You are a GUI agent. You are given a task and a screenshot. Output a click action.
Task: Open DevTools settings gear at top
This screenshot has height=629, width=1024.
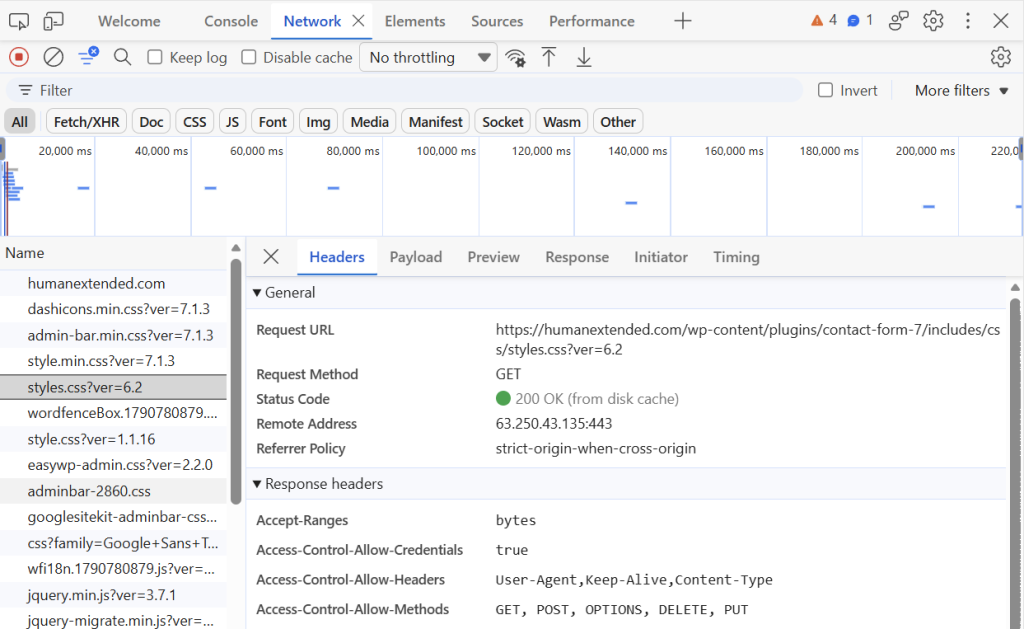pyautogui.click(x=933, y=21)
